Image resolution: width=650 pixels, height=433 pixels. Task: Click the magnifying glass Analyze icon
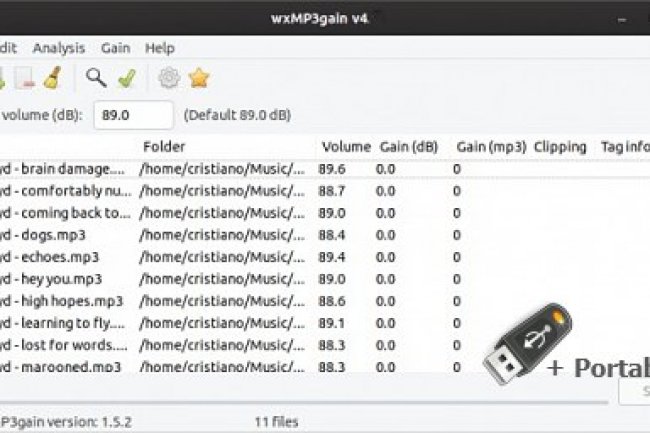[96, 78]
